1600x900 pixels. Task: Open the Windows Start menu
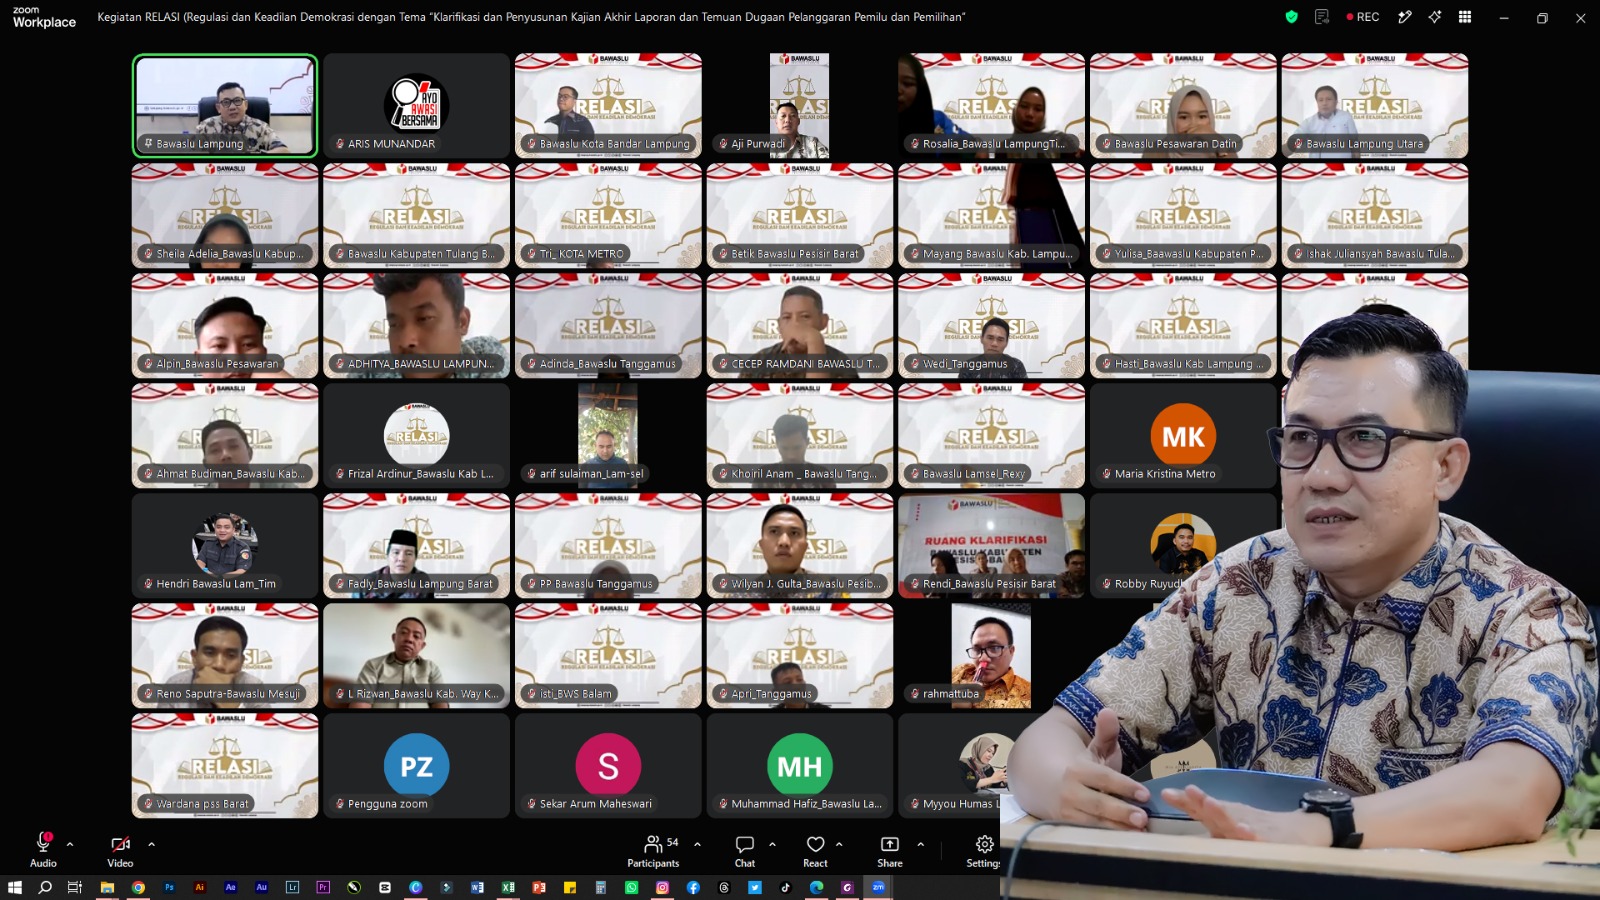15,887
